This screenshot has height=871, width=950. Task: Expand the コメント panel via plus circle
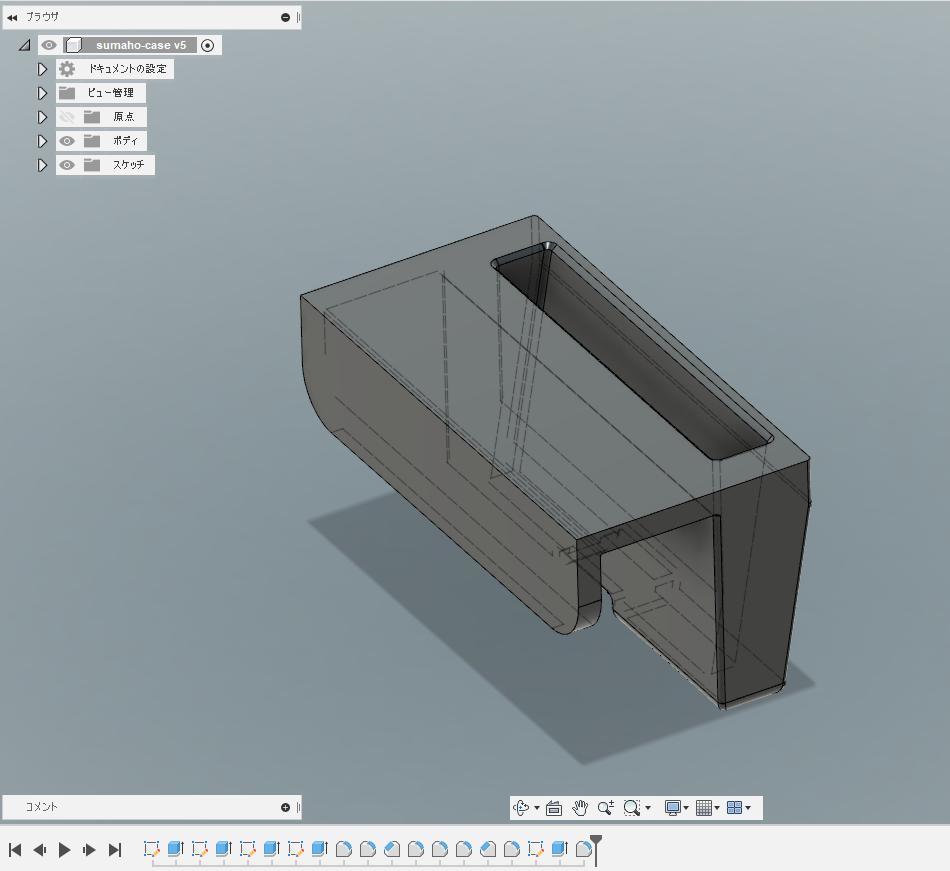[285, 807]
